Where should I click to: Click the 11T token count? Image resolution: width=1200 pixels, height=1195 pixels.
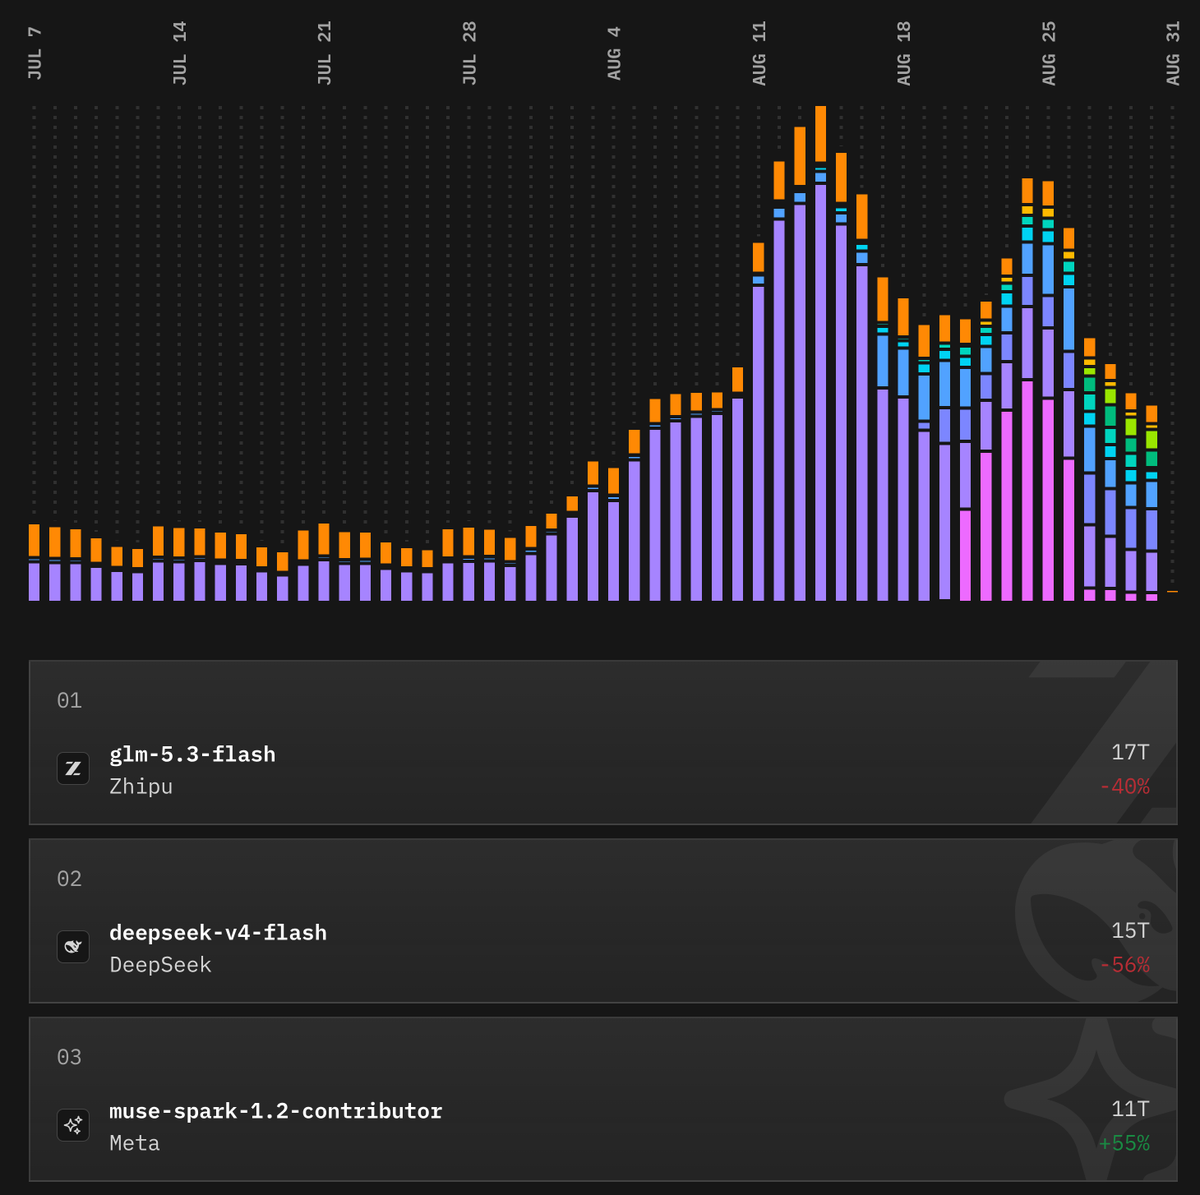point(1130,1109)
